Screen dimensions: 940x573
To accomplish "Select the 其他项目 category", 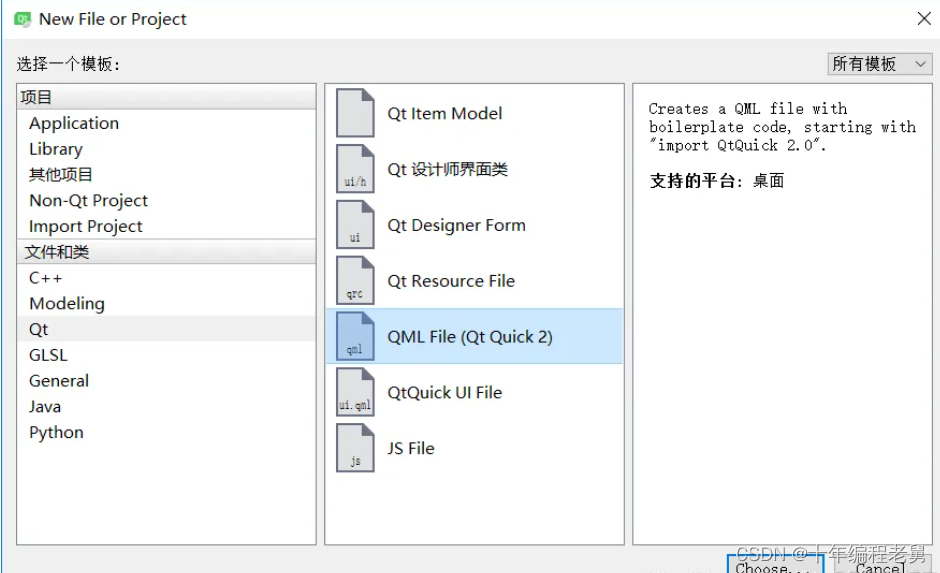I will pyautogui.click(x=166, y=174).
